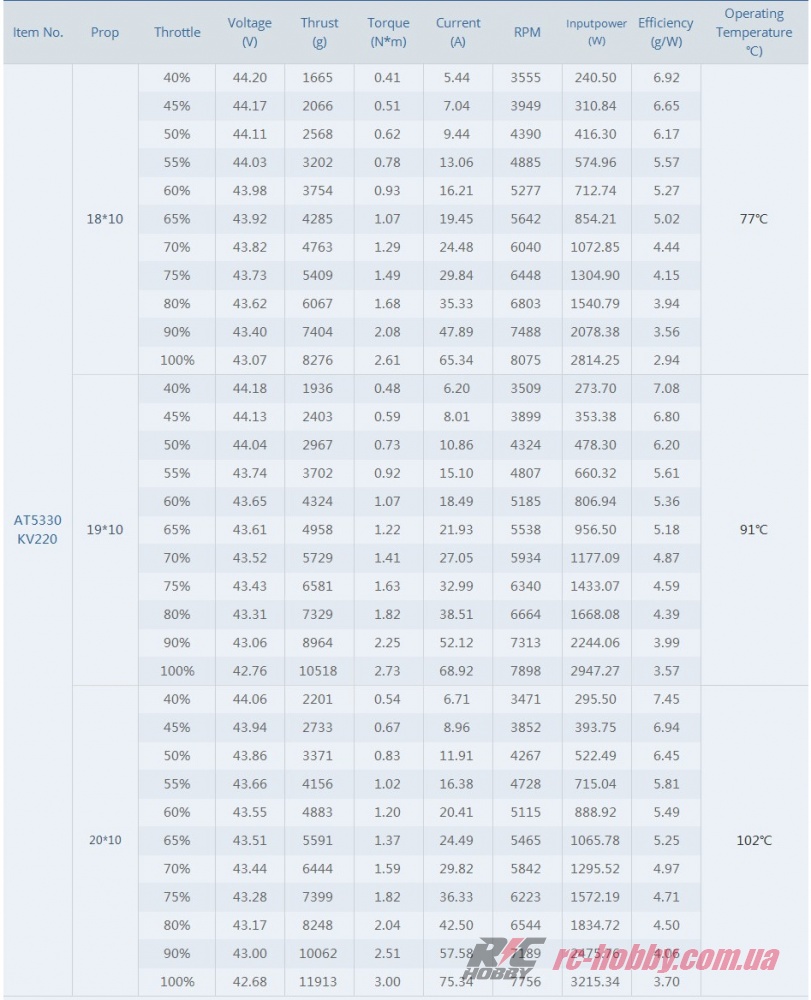Select the Throttle column header

click(177, 32)
